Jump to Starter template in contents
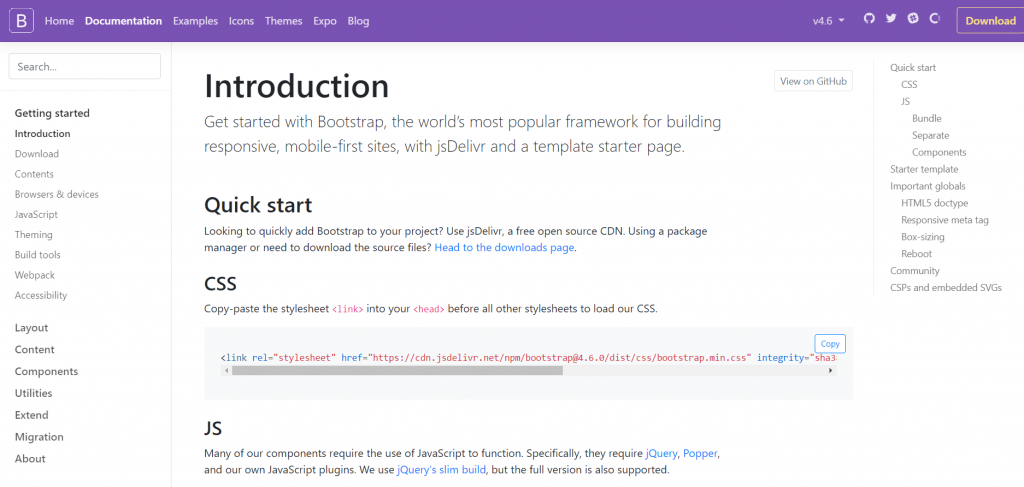This screenshot has width=1024, height=487. pos(924,170)
